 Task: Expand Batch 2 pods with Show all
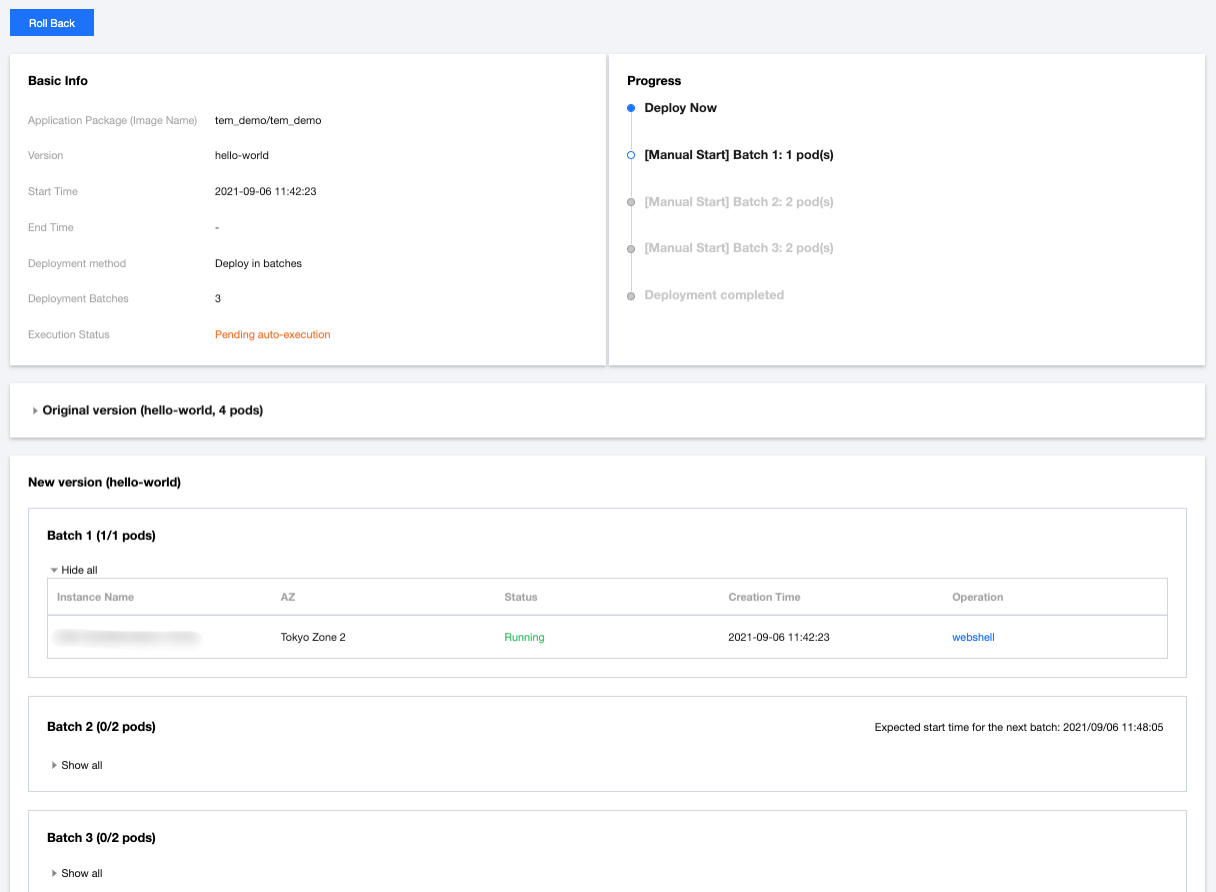point(81,765)
